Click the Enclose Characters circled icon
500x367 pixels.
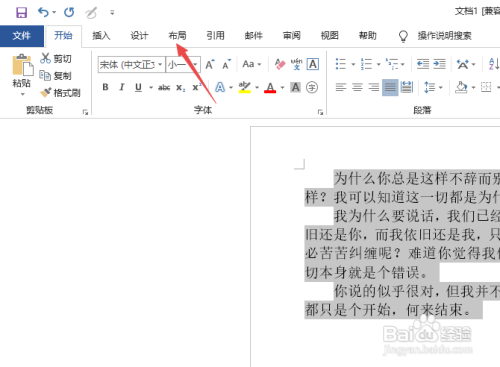point(312,87)
